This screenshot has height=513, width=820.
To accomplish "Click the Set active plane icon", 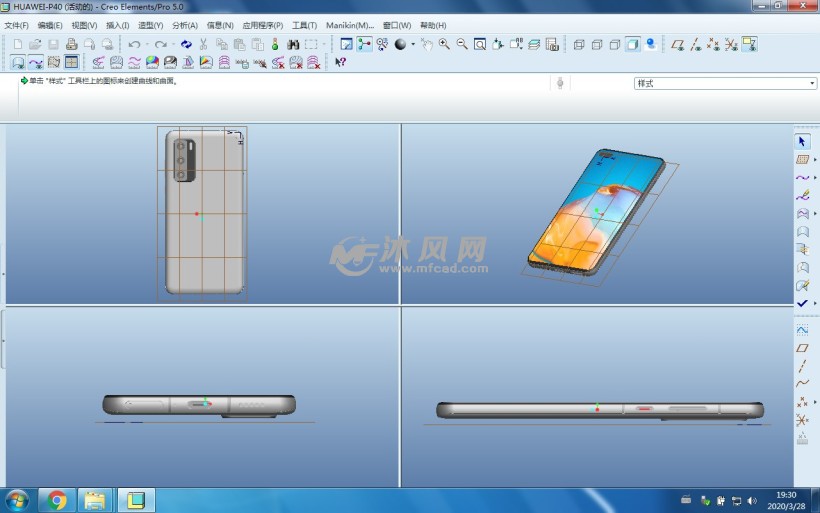I will pyautogui.click(x=802, y=159).
